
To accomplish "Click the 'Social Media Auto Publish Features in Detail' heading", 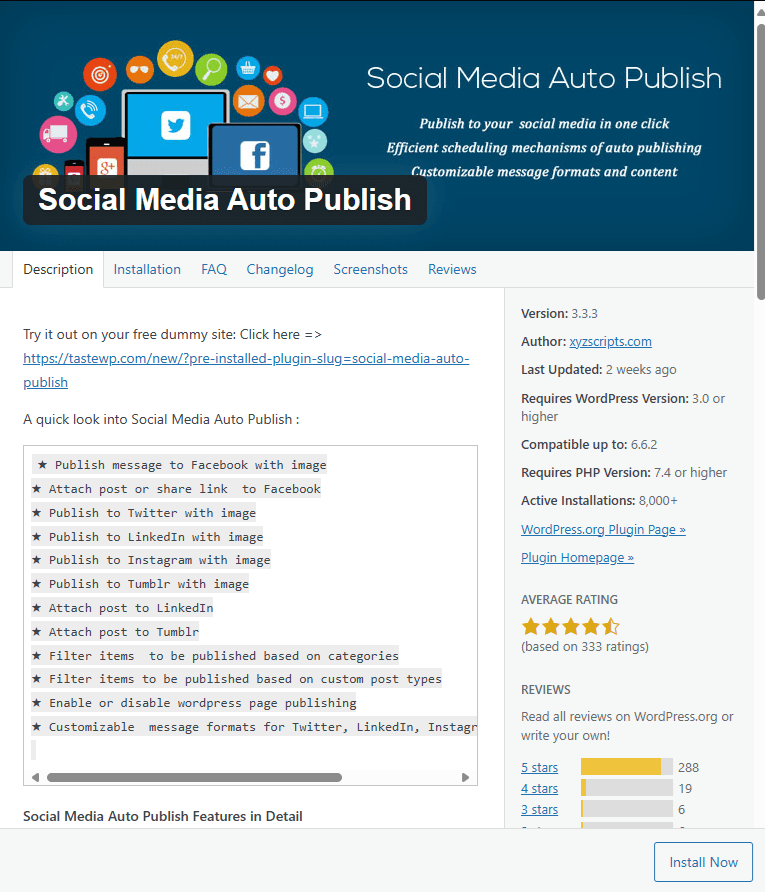I will pos(163,816).
